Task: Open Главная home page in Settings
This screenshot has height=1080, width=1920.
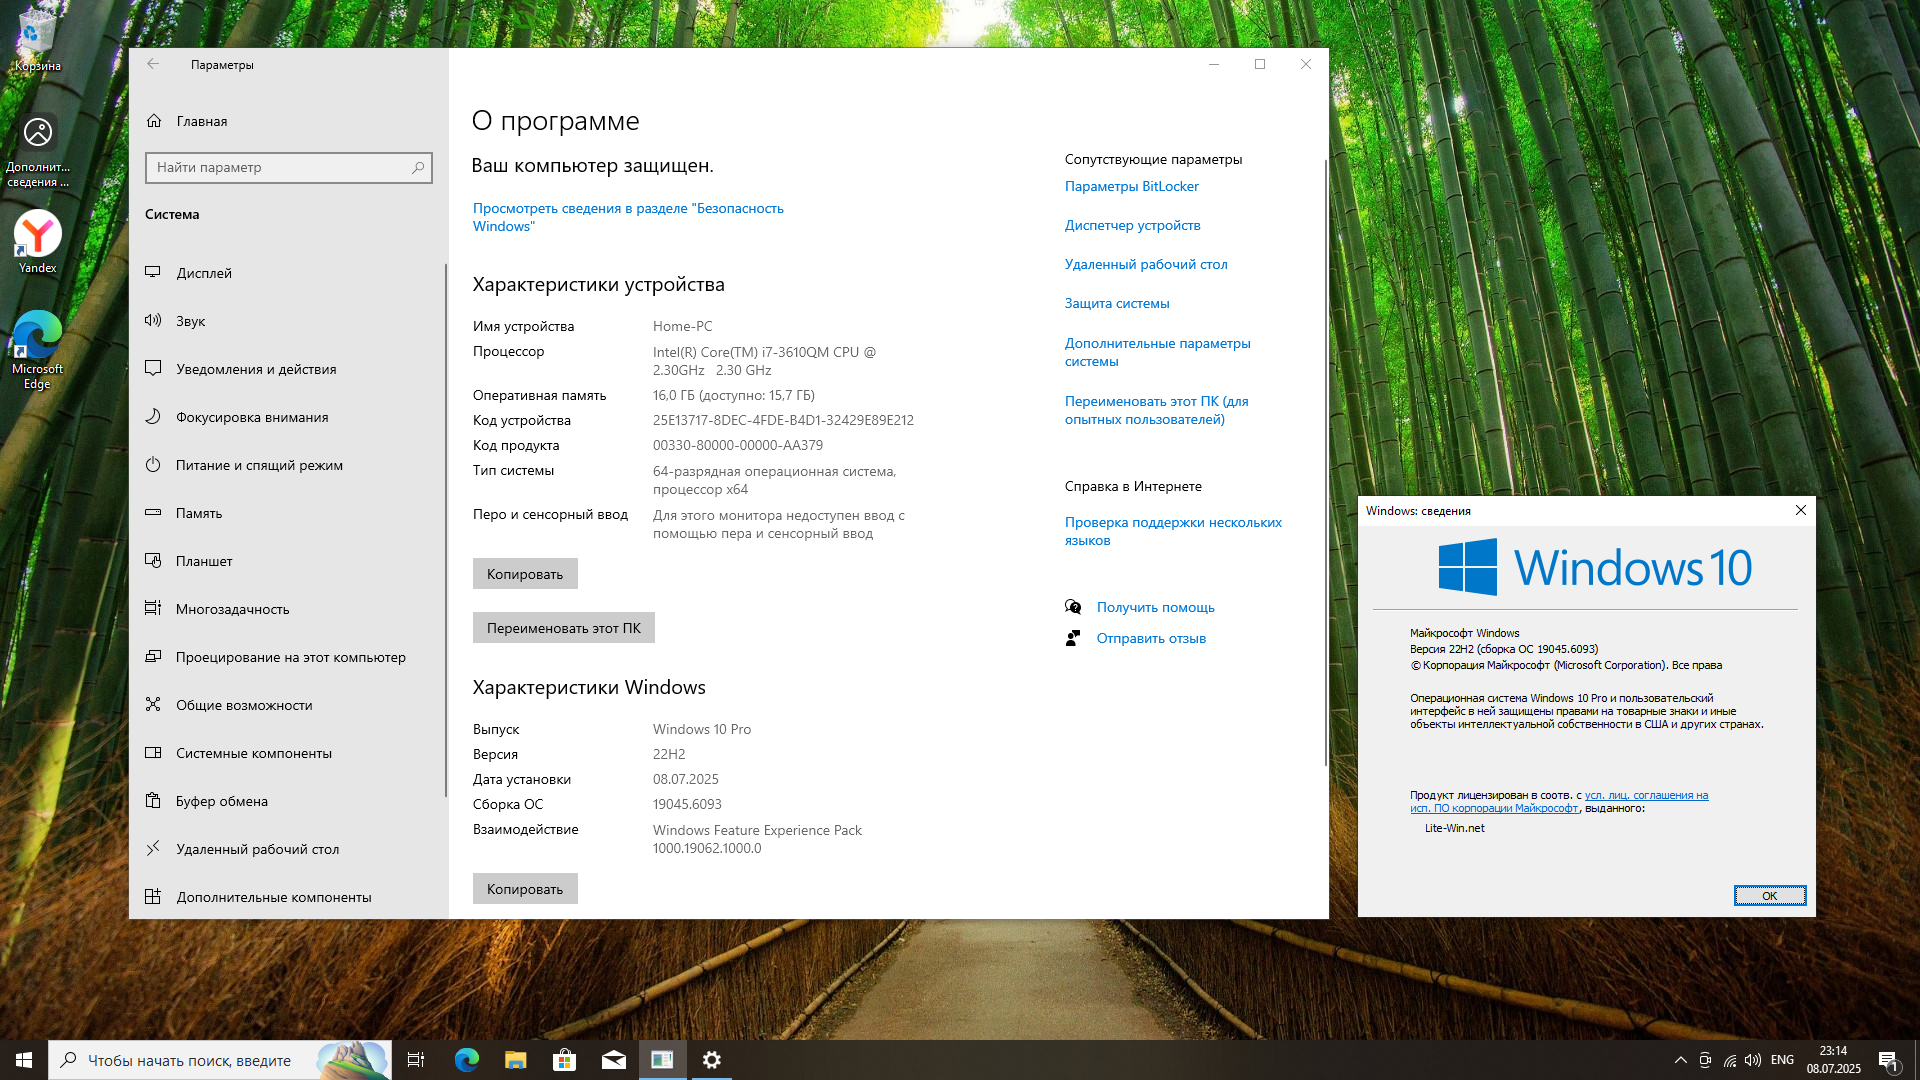Action: [201, 121]
